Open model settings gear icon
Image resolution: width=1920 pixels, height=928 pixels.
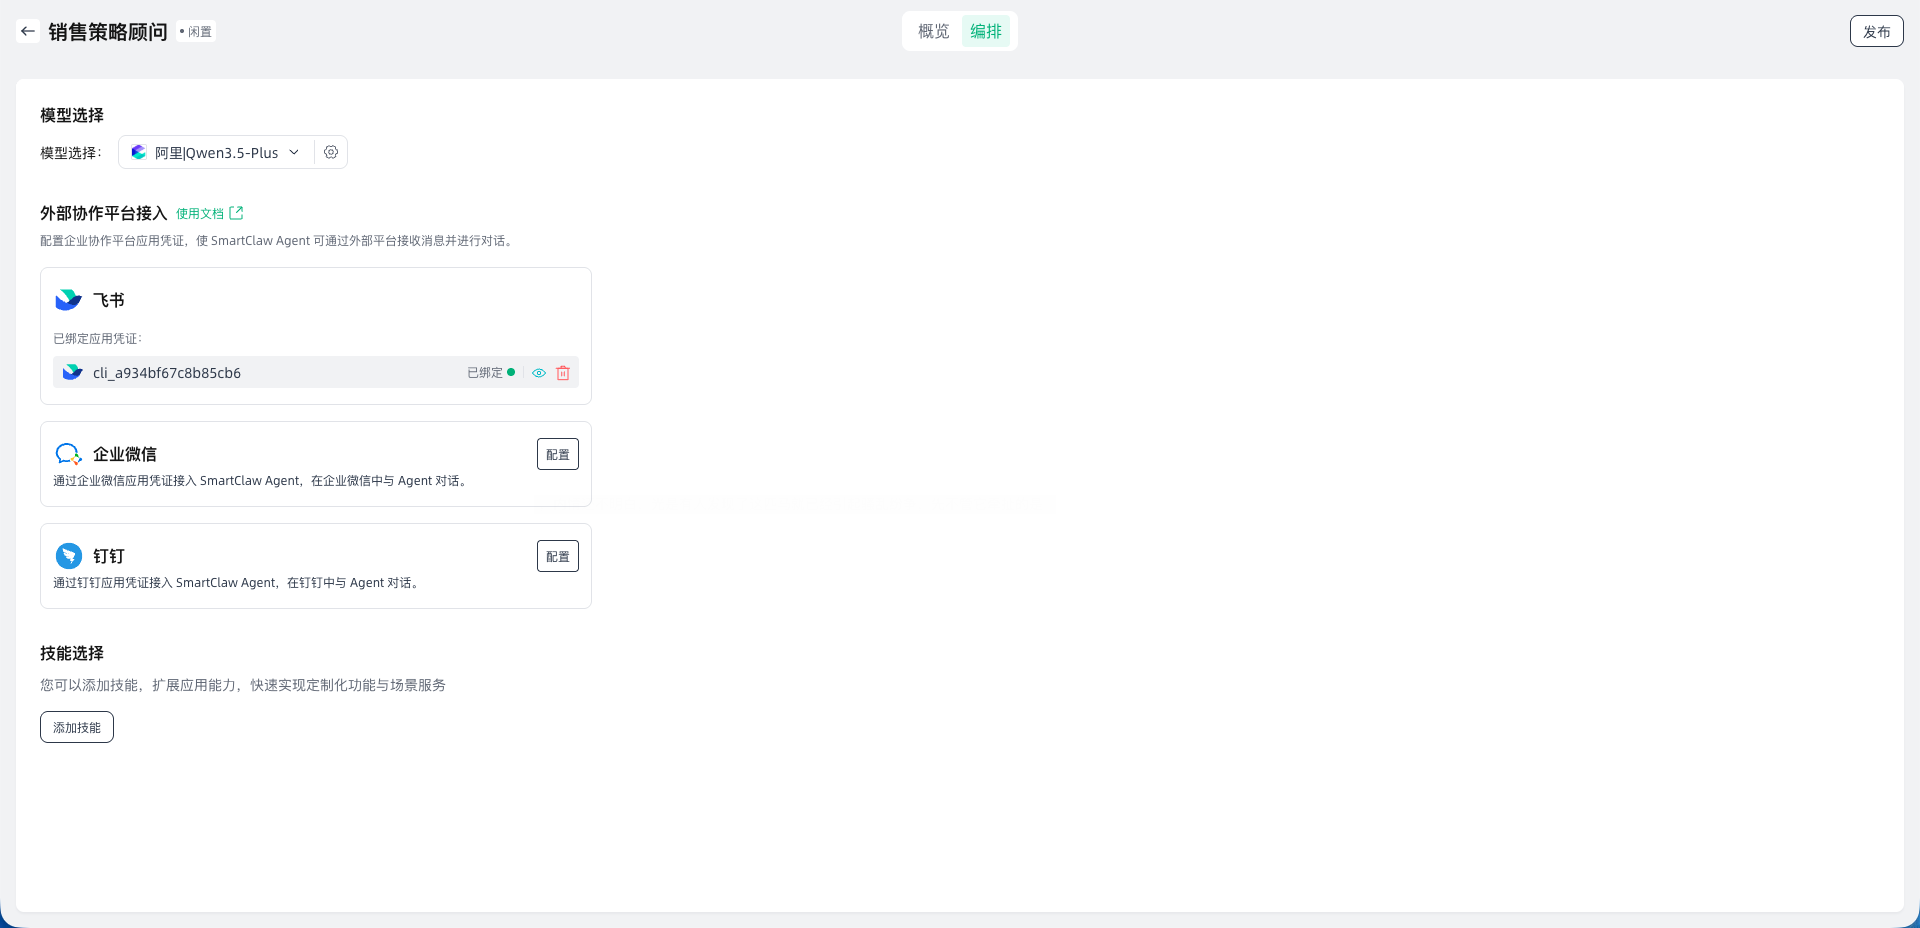(331, 152)
